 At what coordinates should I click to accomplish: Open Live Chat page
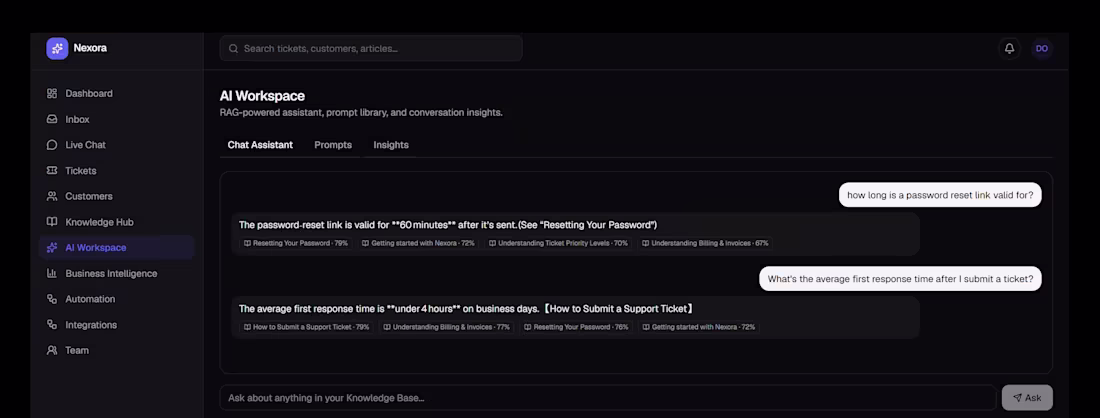(116, 144)
